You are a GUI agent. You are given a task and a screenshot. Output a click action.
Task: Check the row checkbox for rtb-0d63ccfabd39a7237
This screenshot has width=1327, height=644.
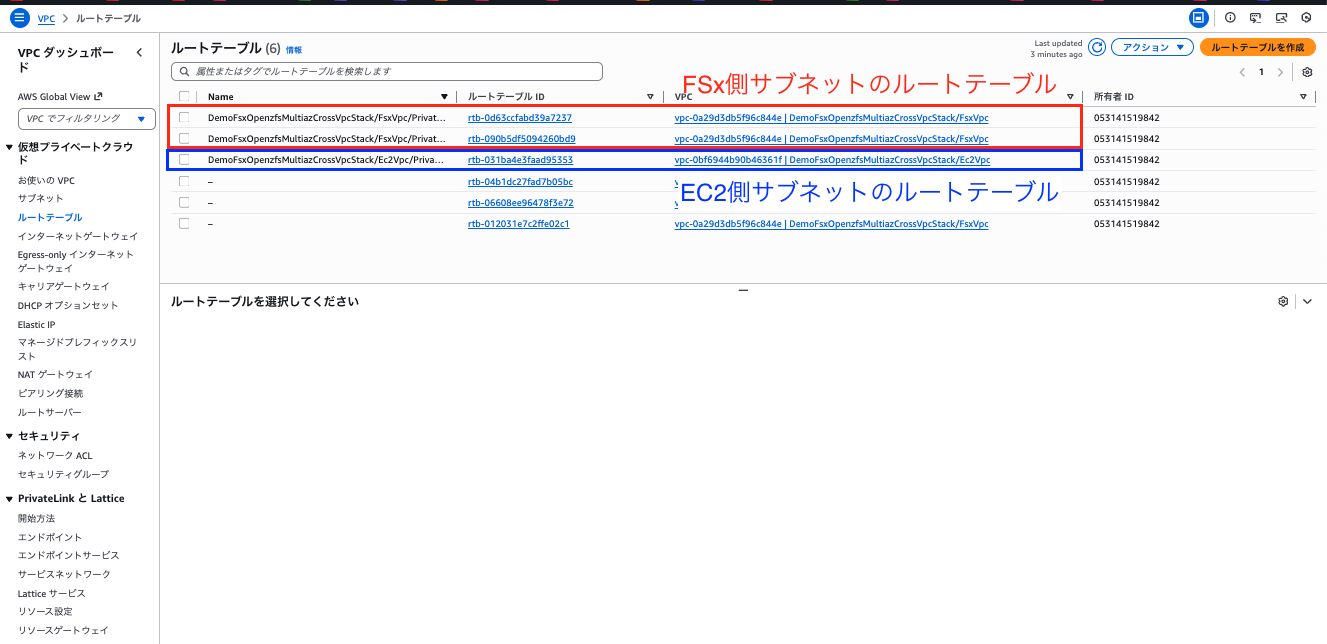click(182, 117)
